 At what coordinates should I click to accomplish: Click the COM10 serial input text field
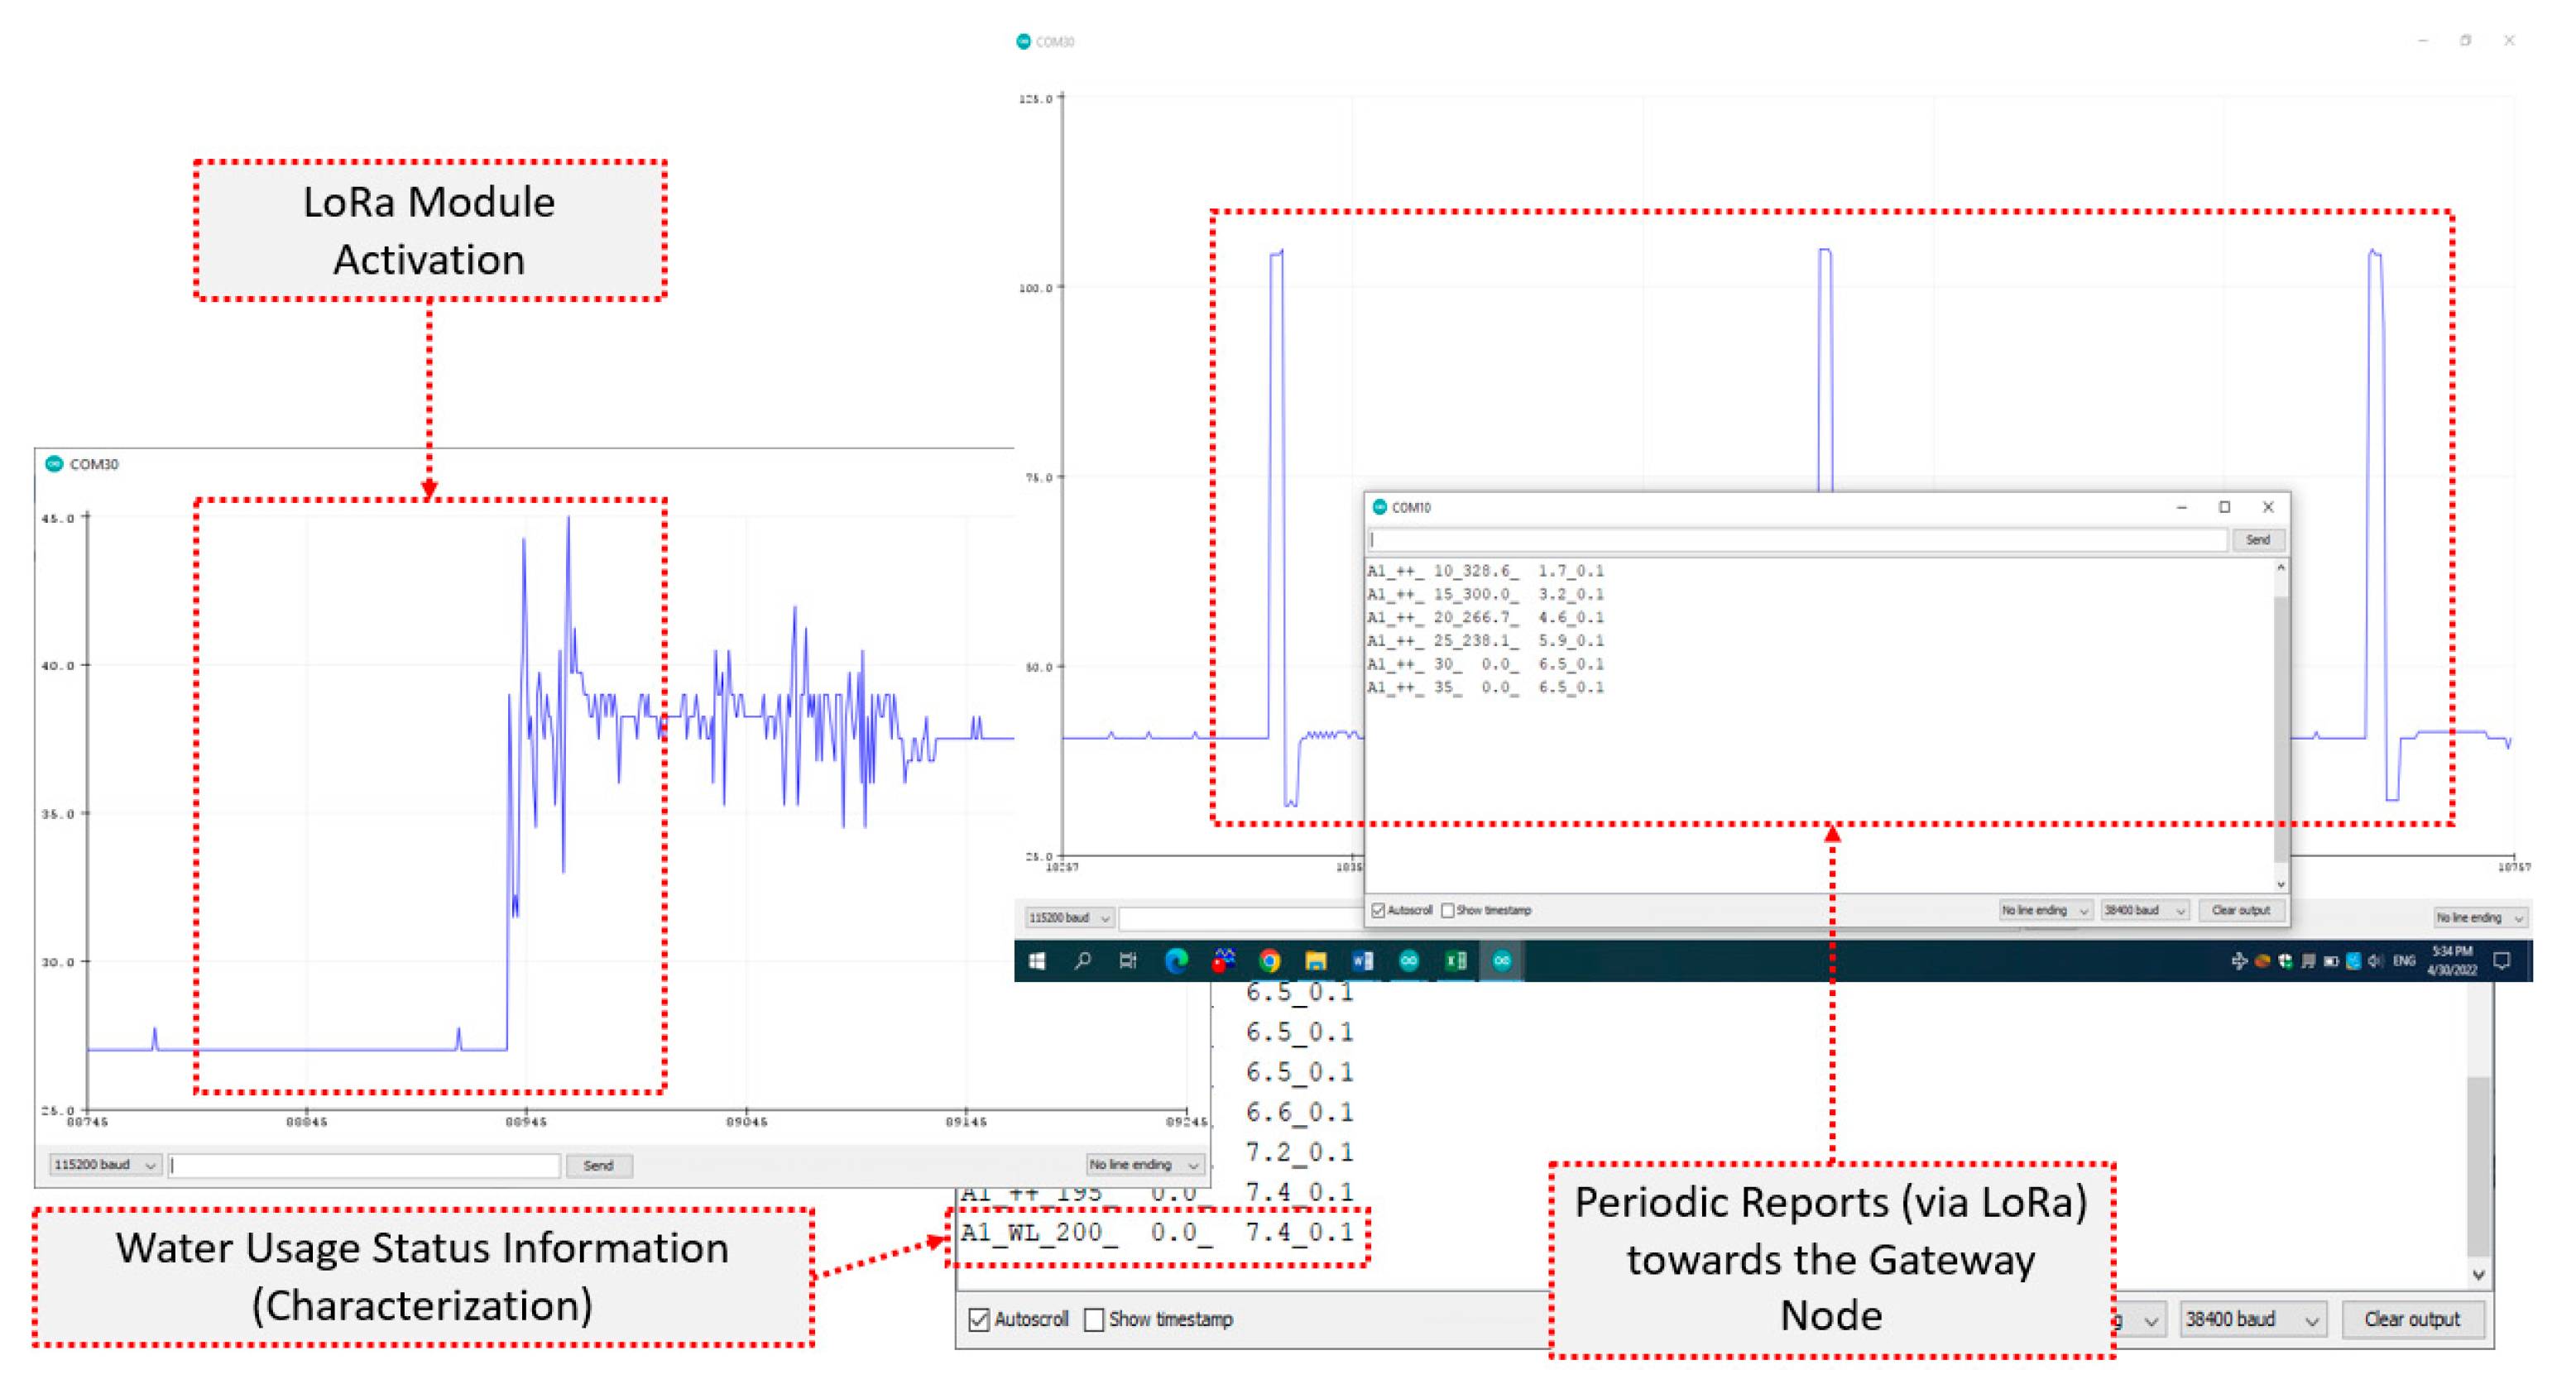point(1797,540)
